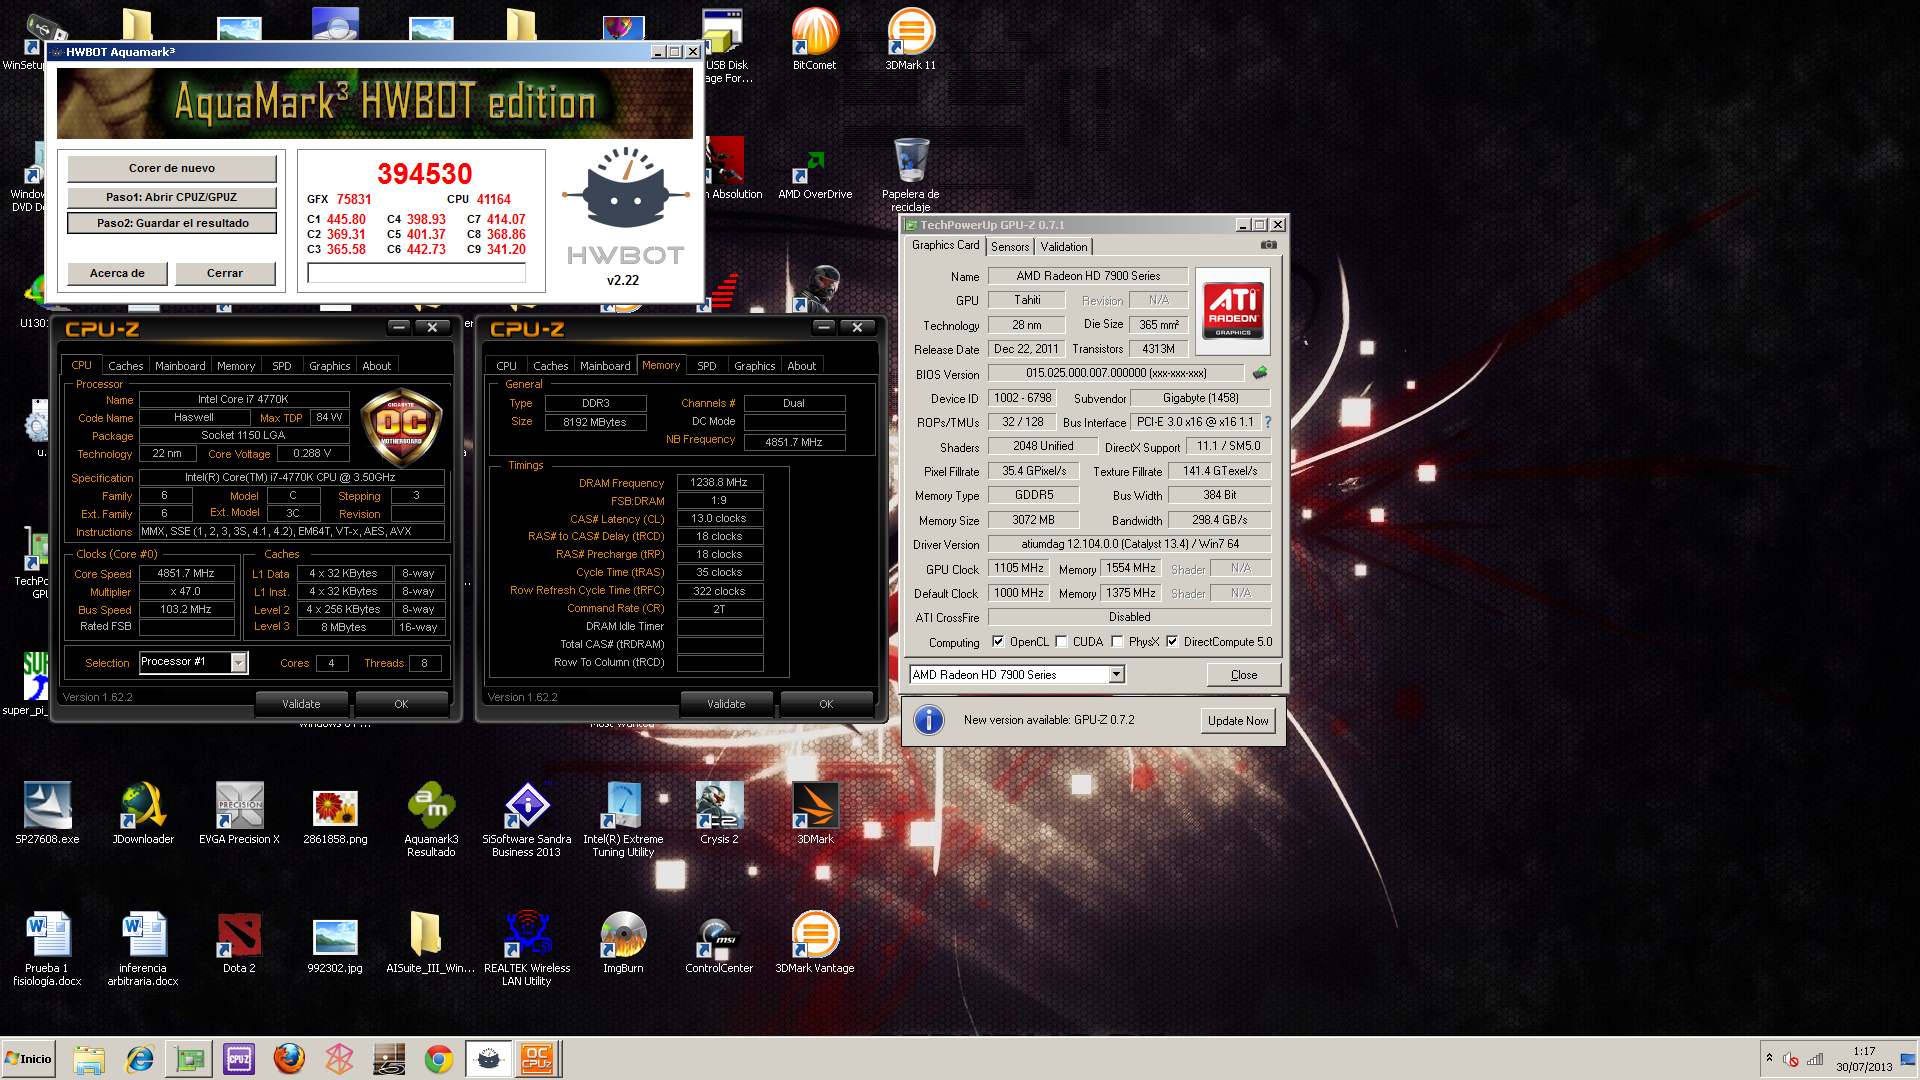Click GPU-Z screenshot camera icon
Screen dimensions: 1920x1080
coord(1268,245)
